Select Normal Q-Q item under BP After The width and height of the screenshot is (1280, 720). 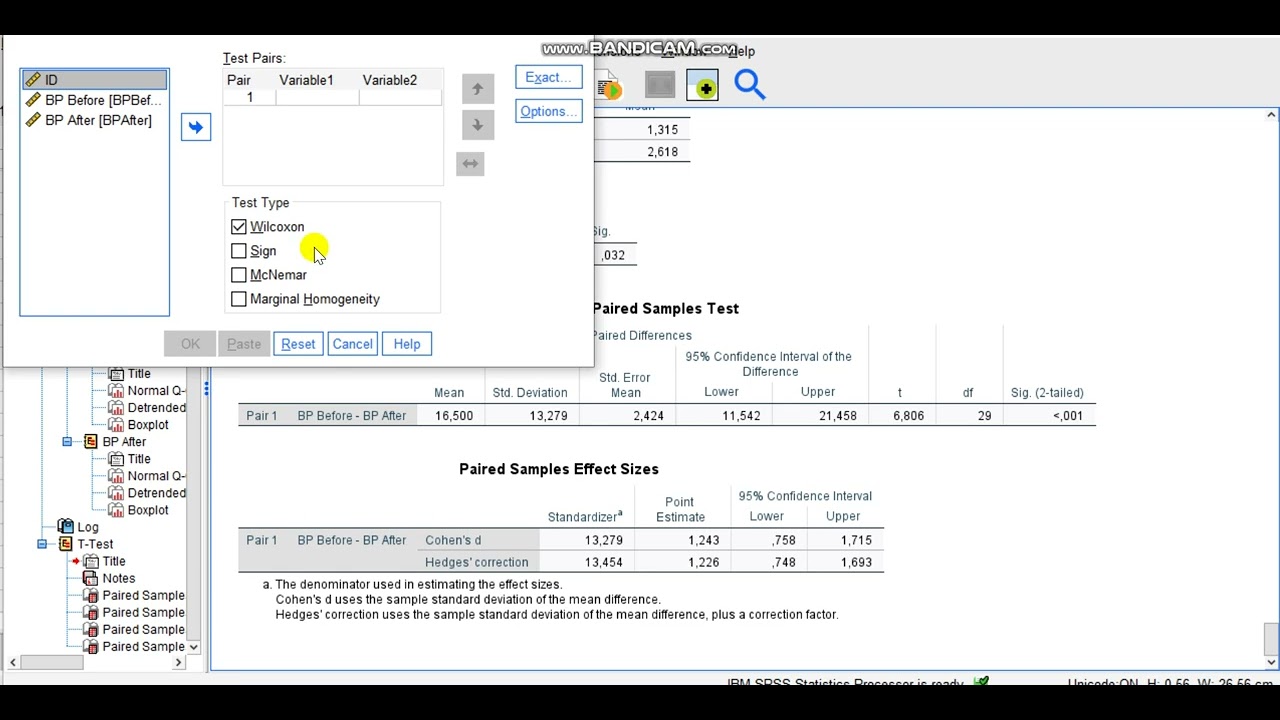(155, 476)
